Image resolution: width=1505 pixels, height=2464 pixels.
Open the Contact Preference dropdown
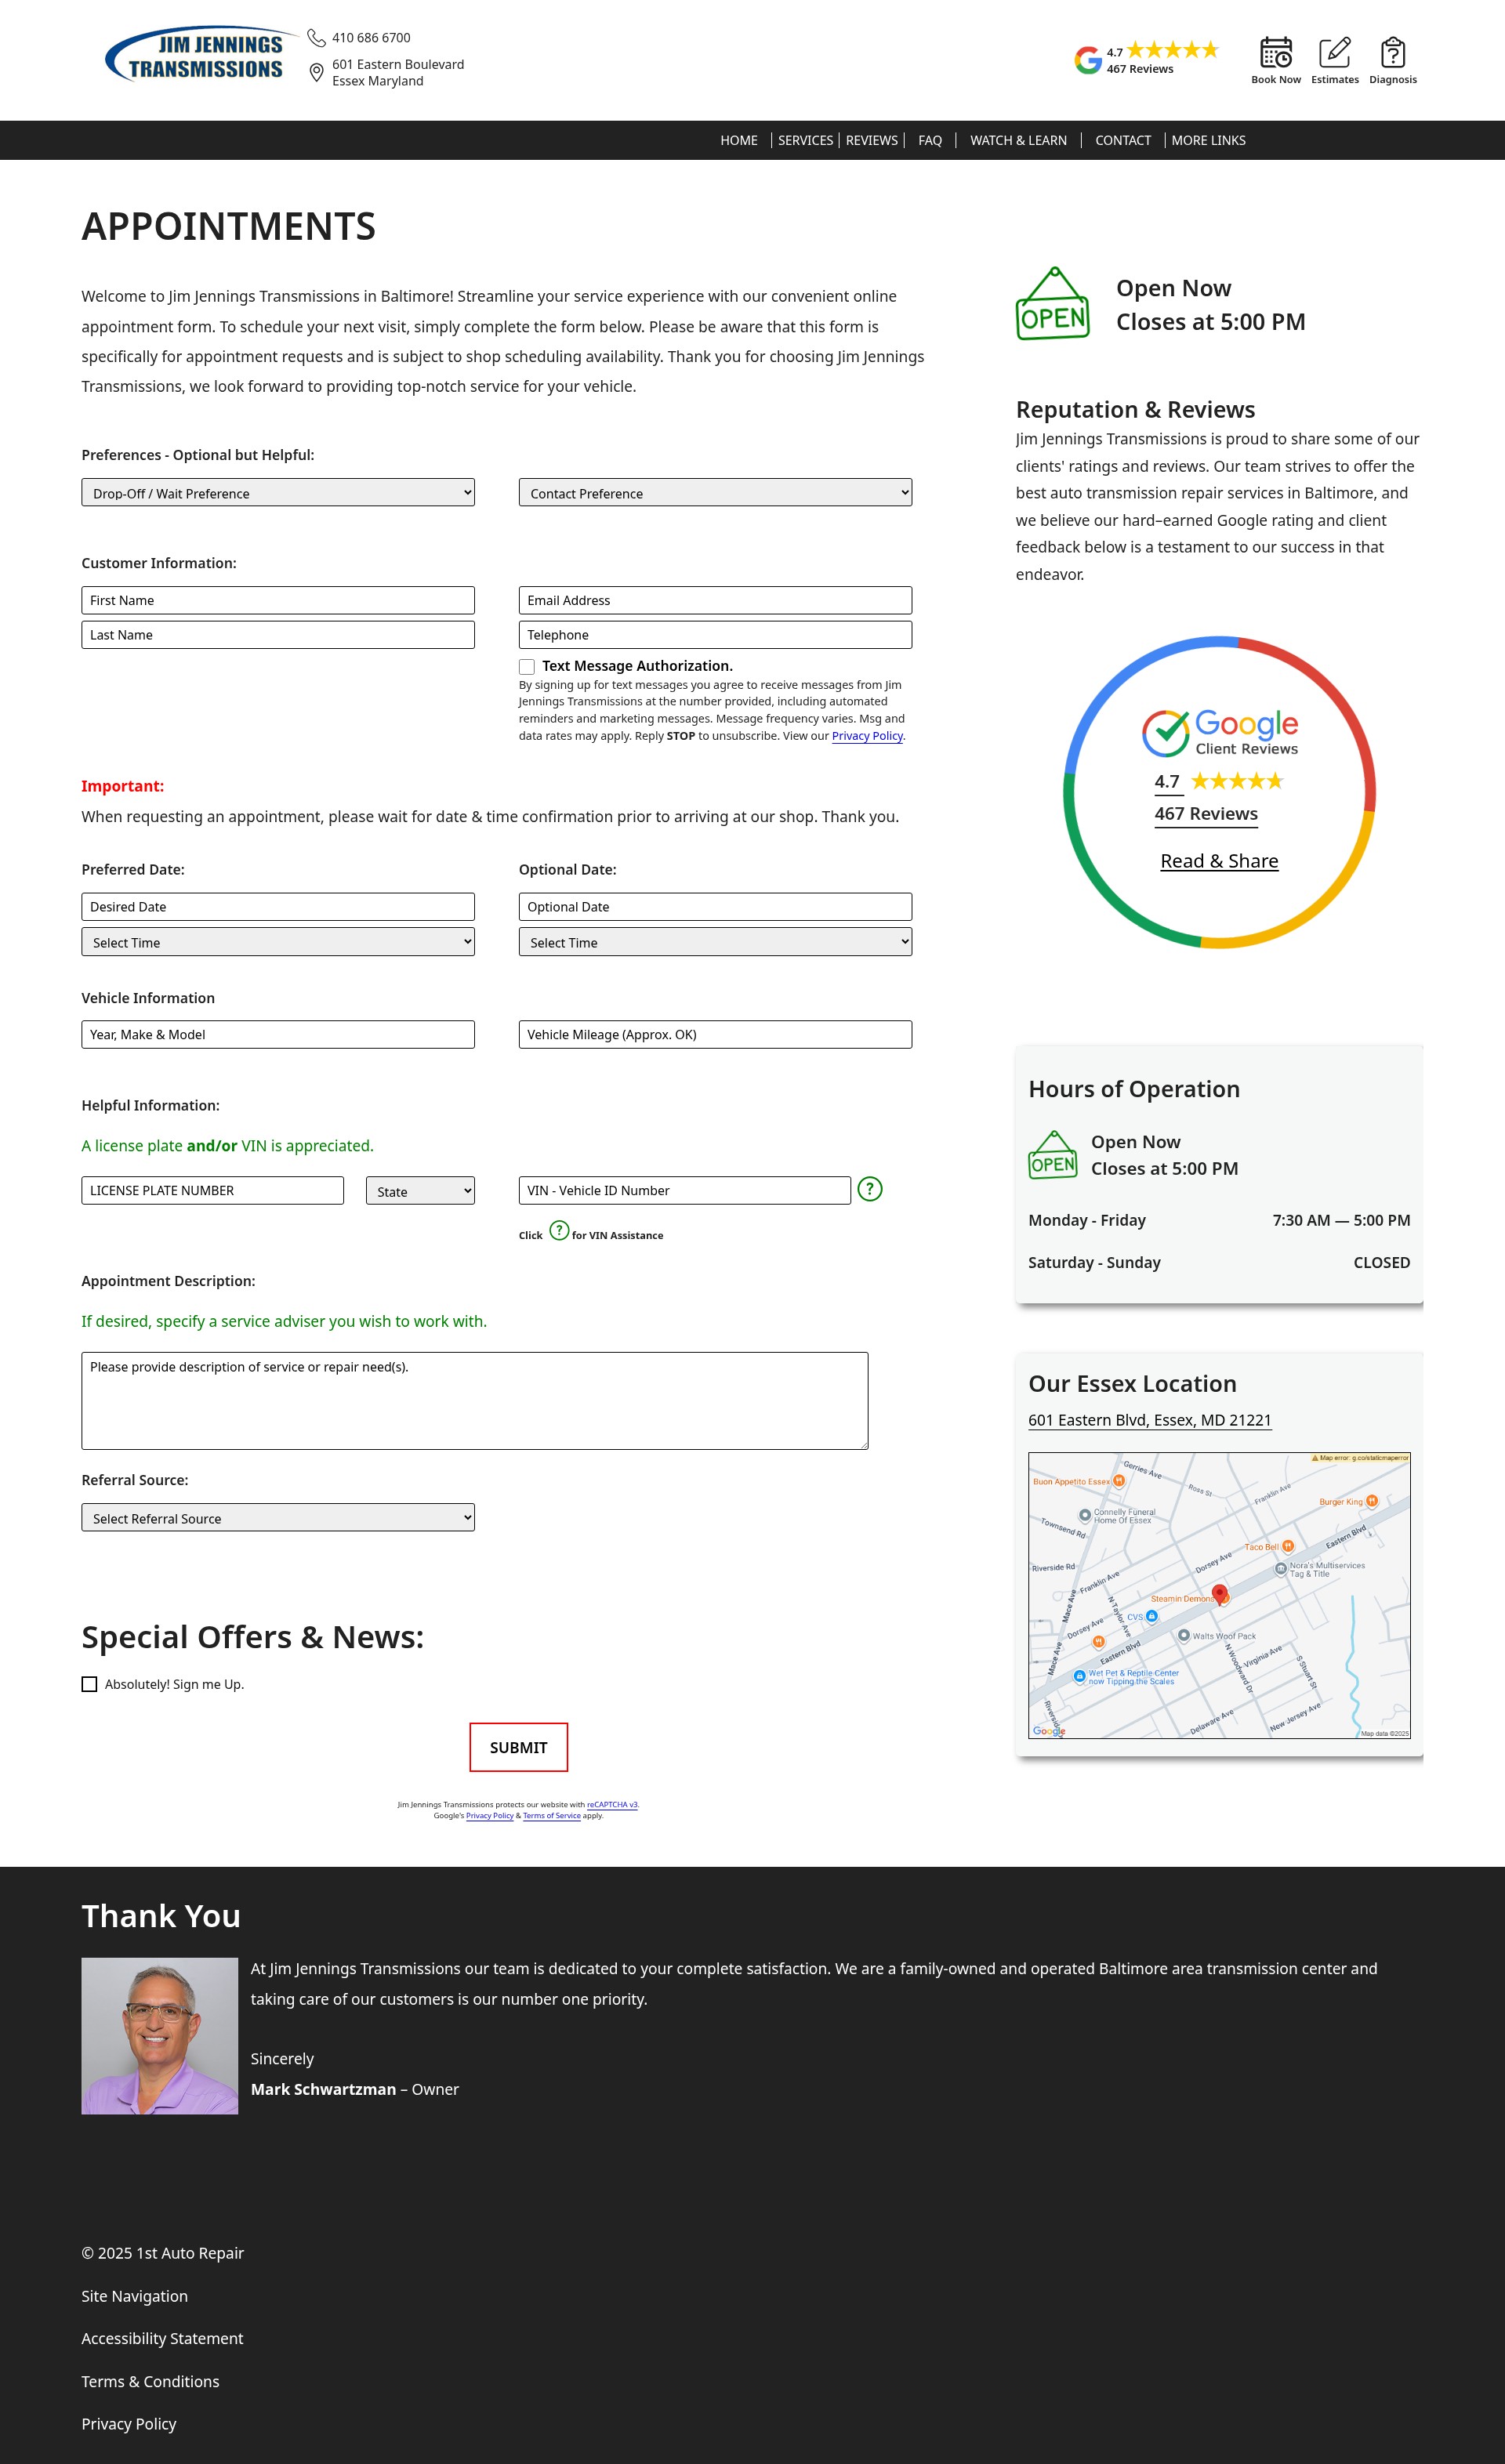pyautogui.click(x=715, y=492)
